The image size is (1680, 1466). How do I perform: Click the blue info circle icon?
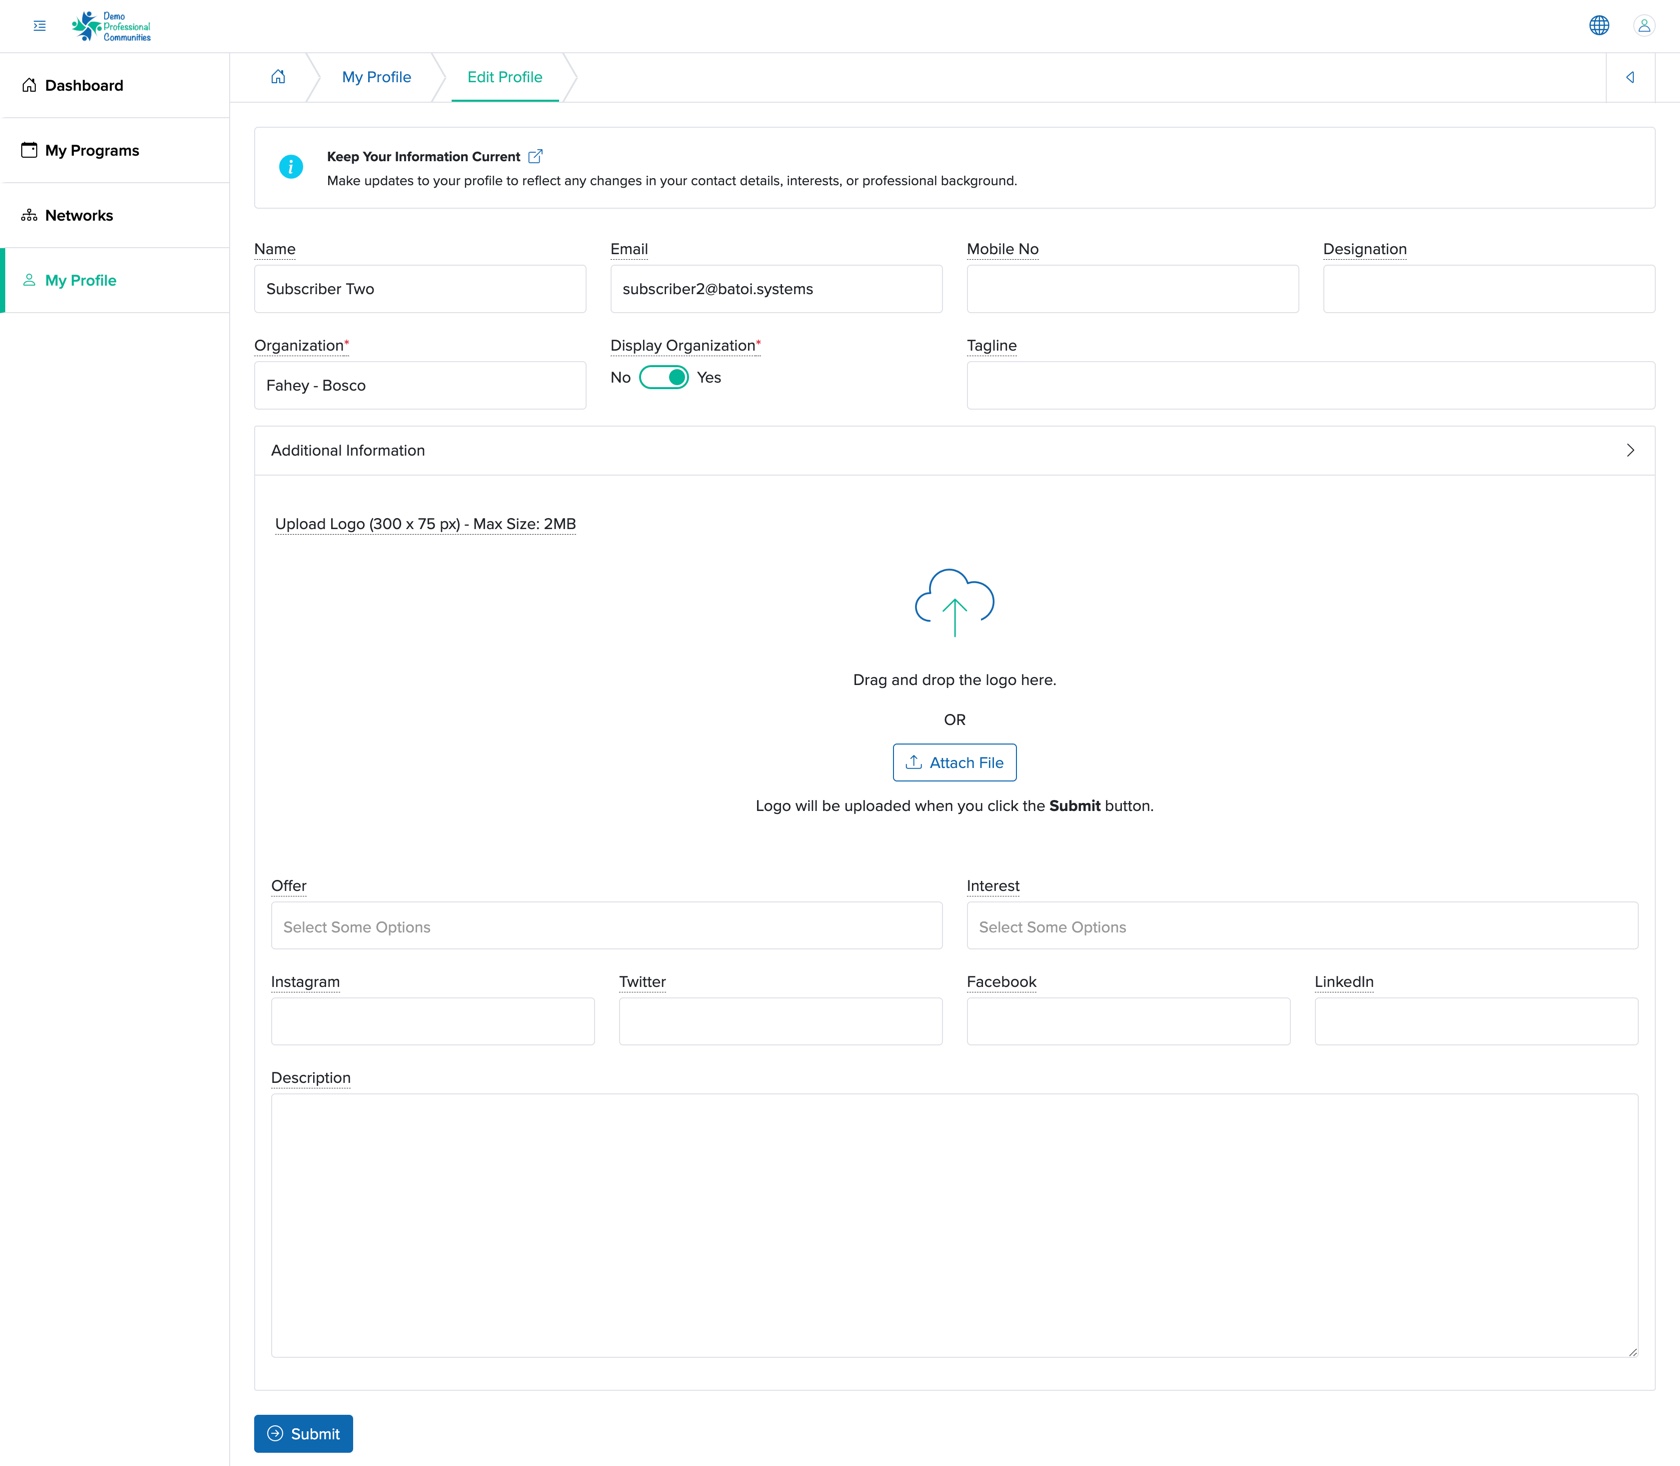click(291, 167)
